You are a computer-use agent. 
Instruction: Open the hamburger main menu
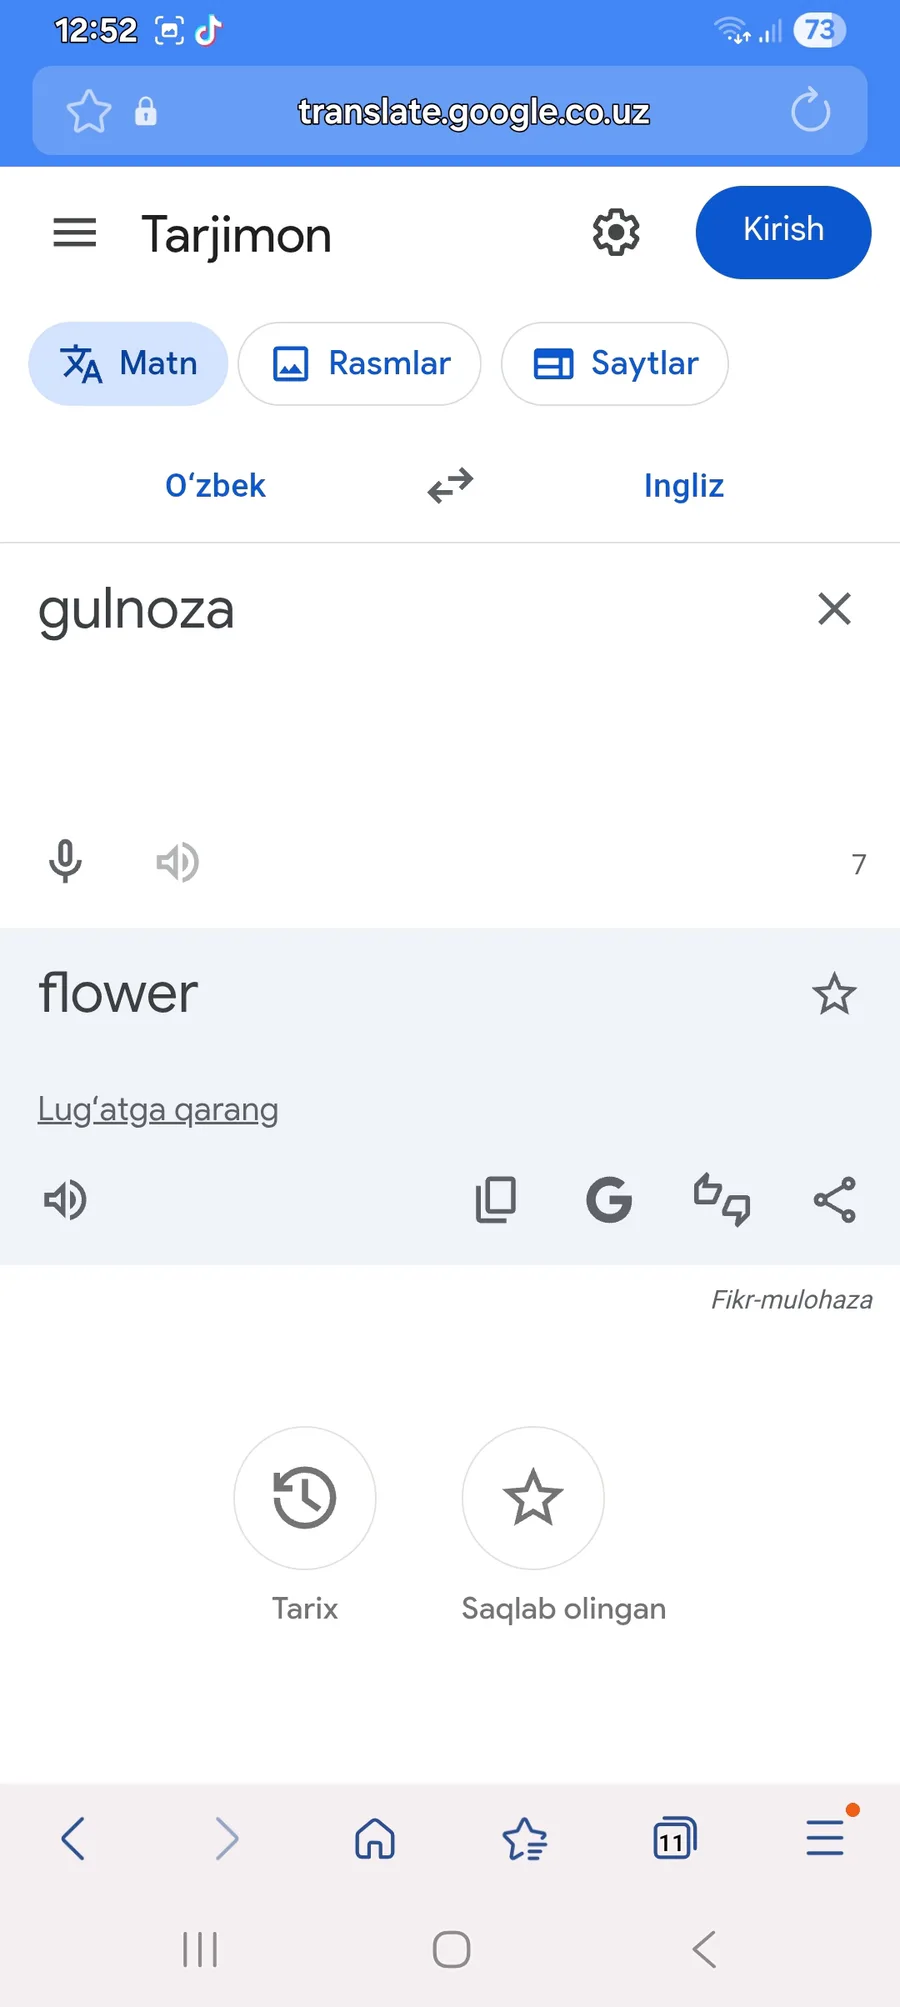pyautogui.click(x=75, y=233)
